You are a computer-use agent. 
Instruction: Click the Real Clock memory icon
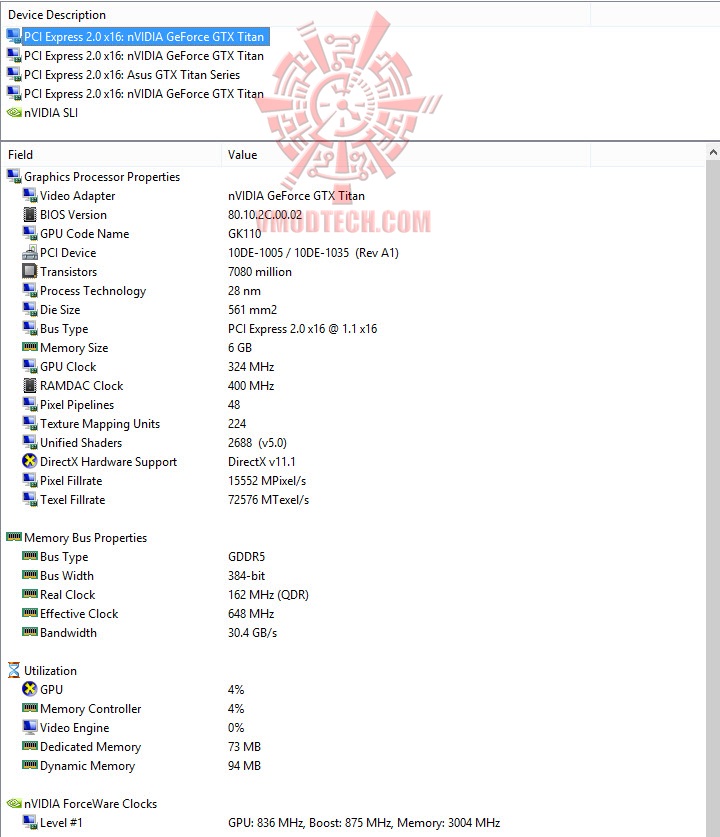tap(29, 594)
